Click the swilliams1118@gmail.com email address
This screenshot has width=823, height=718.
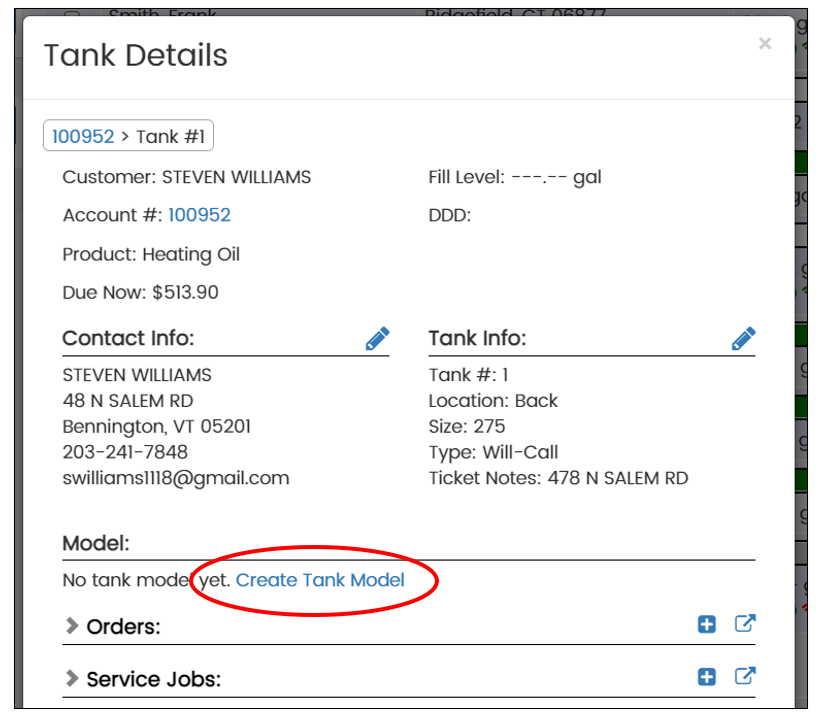point(176,478)
